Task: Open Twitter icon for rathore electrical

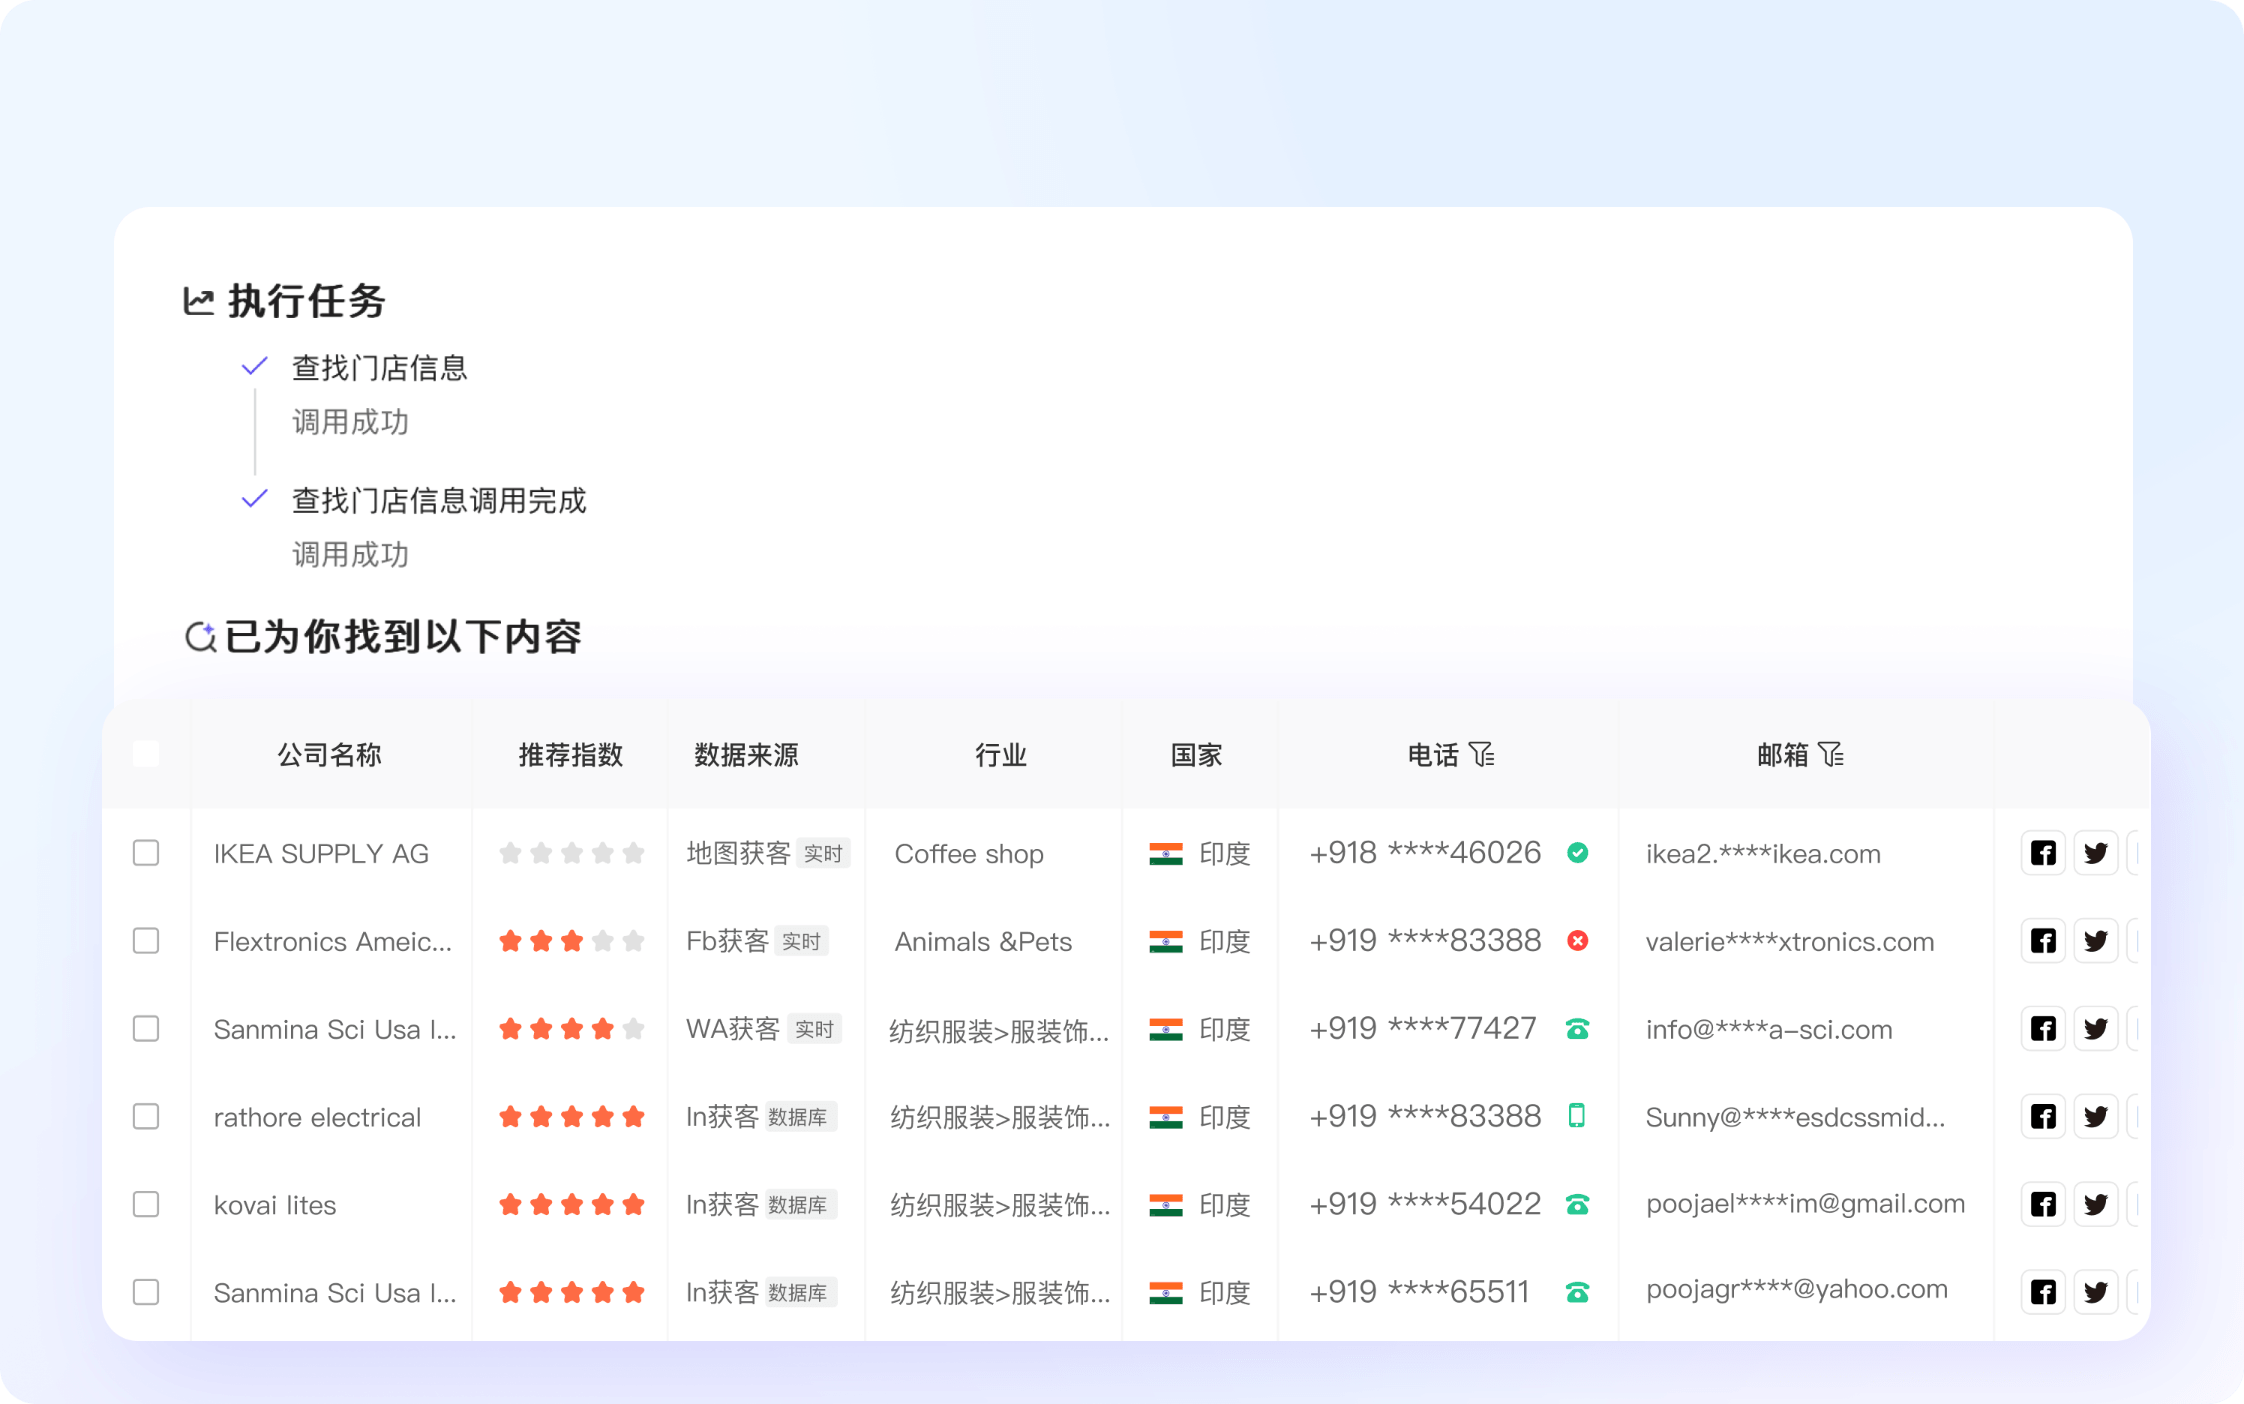Action: pos(2095,1117)
